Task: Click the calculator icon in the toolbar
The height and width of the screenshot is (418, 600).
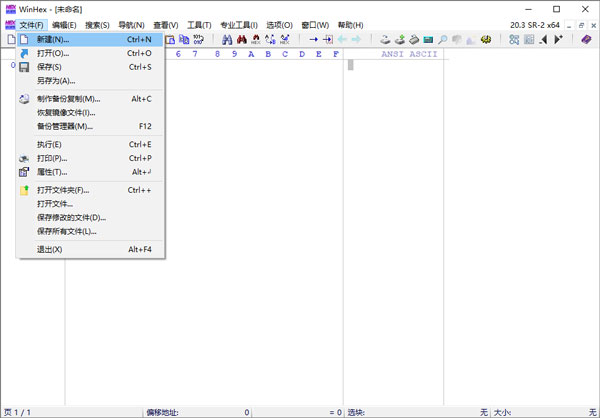Action: click(529, 39)
